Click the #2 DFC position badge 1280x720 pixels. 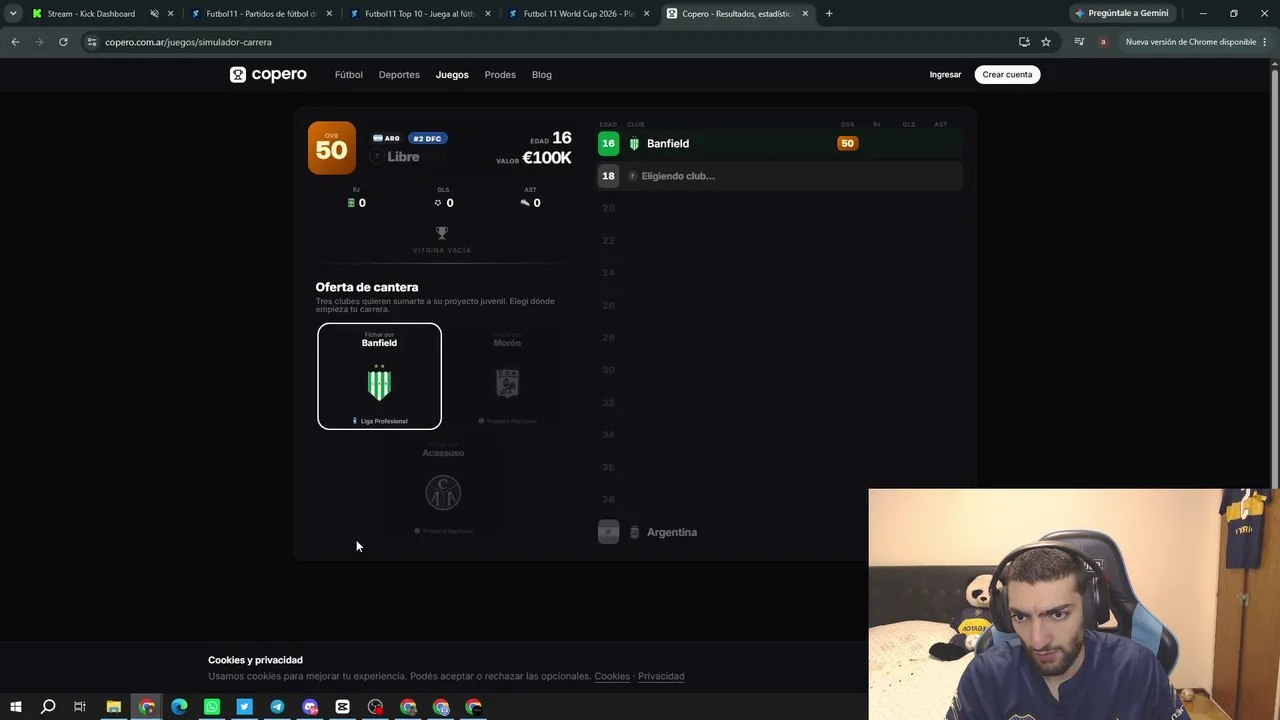click(427, 138)
